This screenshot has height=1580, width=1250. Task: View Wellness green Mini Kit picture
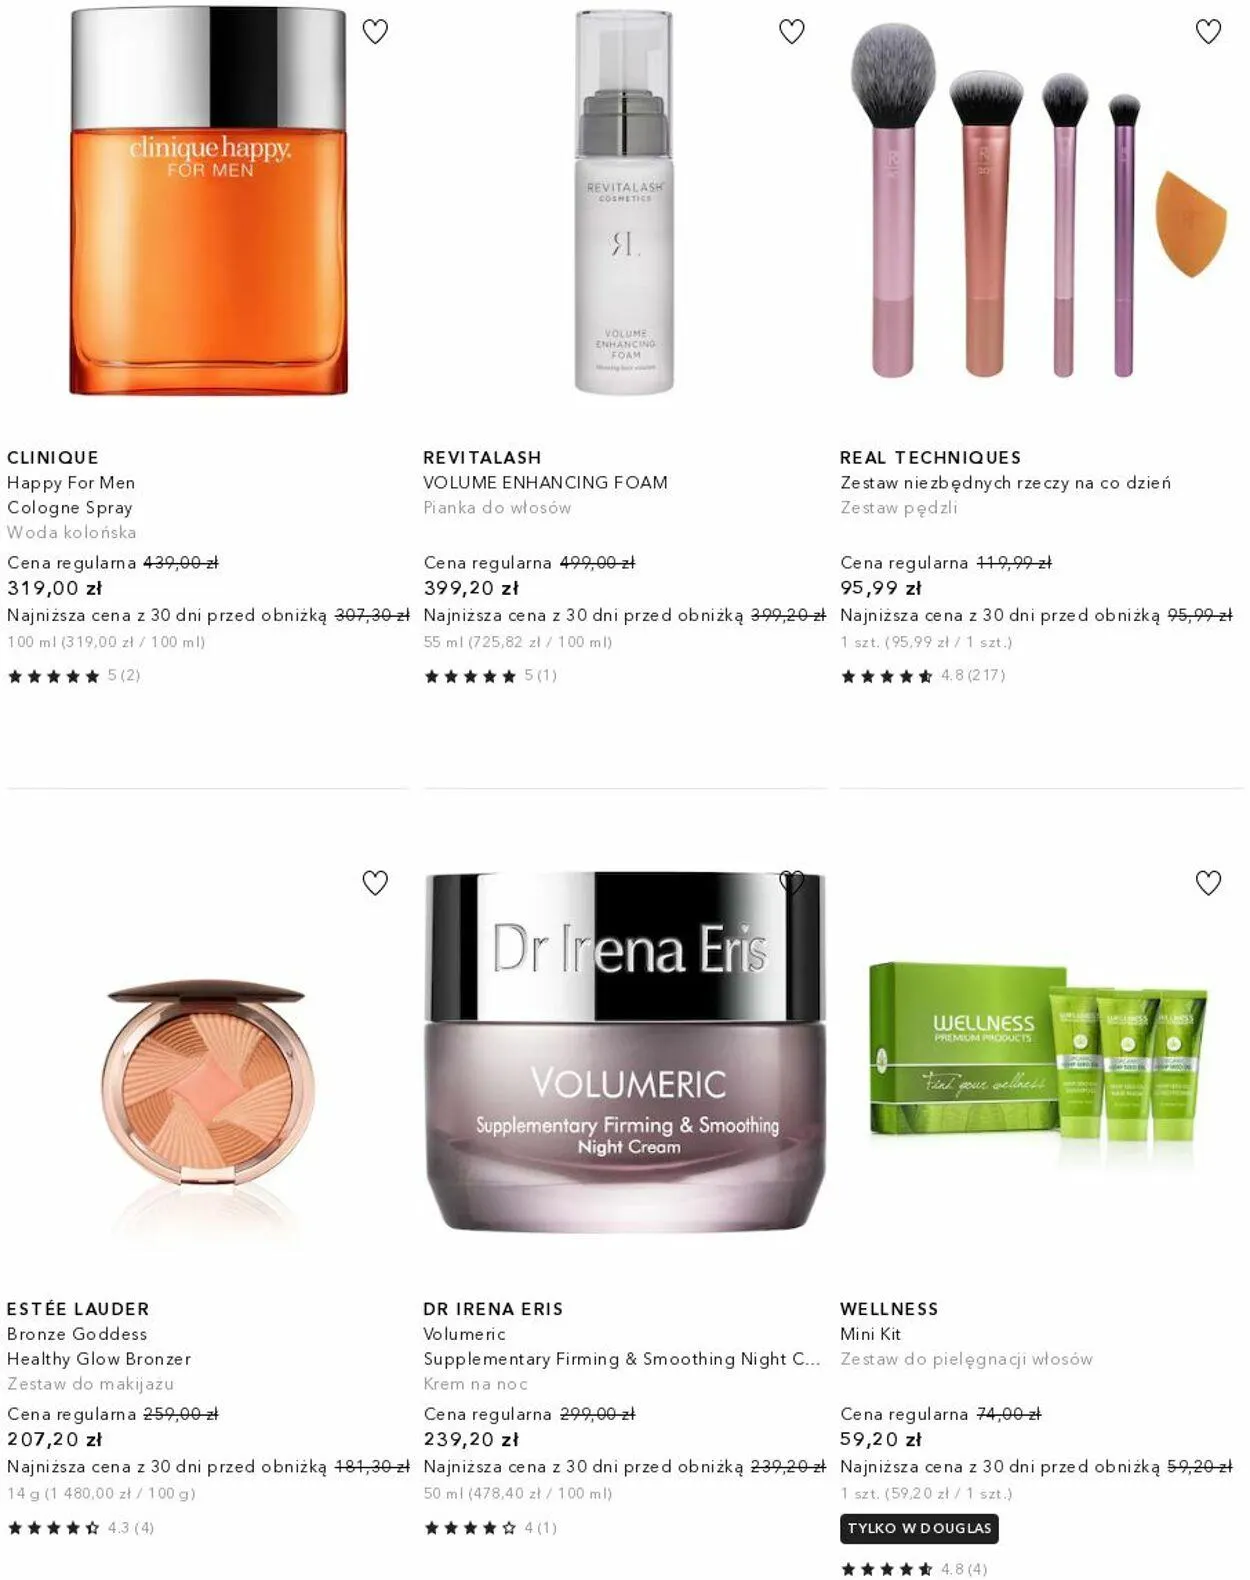pos(1040,1064)
